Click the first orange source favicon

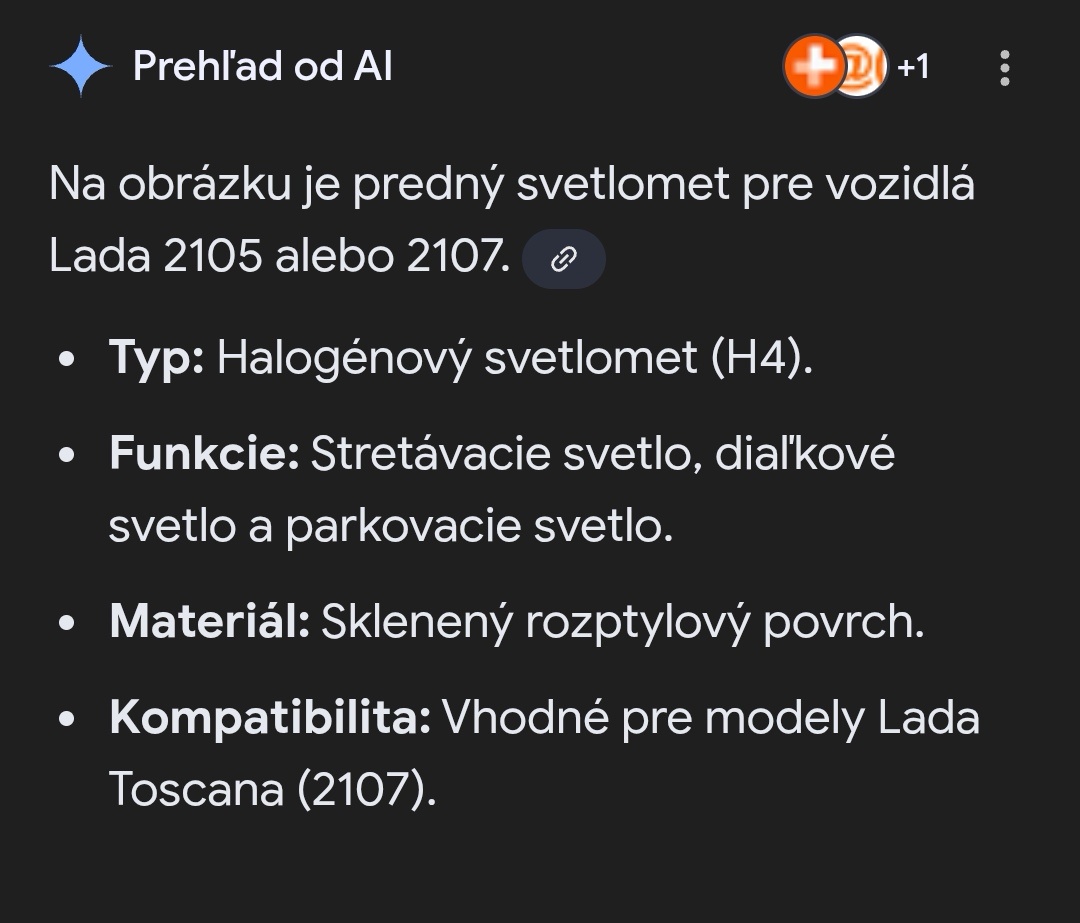[814, 68]
